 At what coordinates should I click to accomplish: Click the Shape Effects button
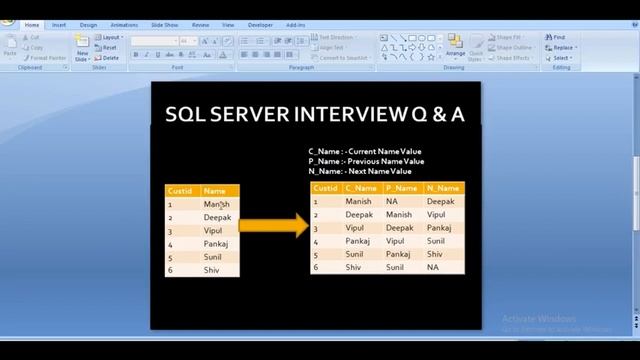click(510, 58)
